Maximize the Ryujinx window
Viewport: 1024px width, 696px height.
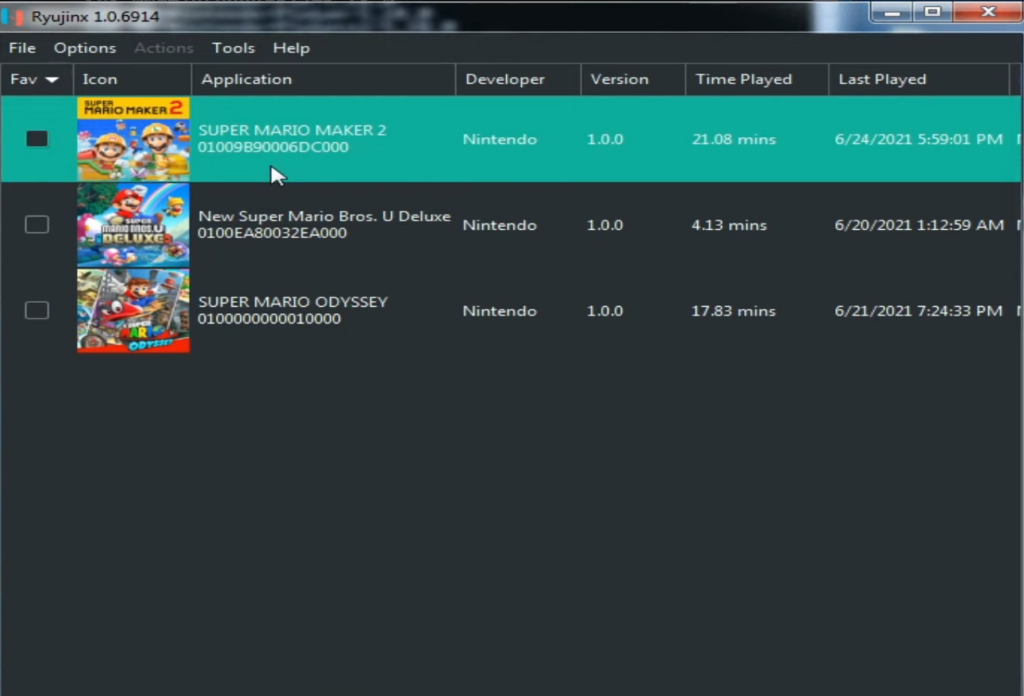[x=933, y=12]
